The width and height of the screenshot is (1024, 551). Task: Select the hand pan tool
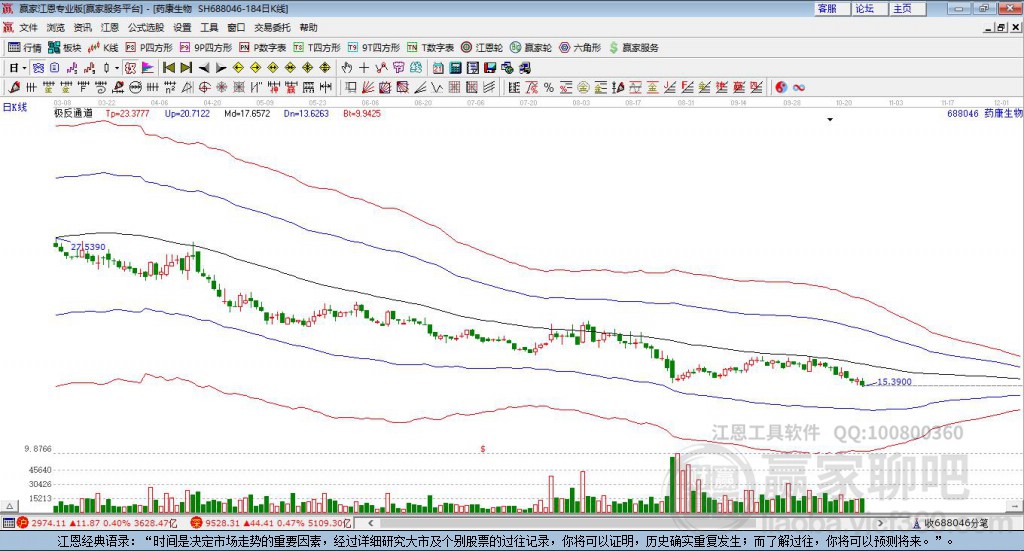pos(347,68)
